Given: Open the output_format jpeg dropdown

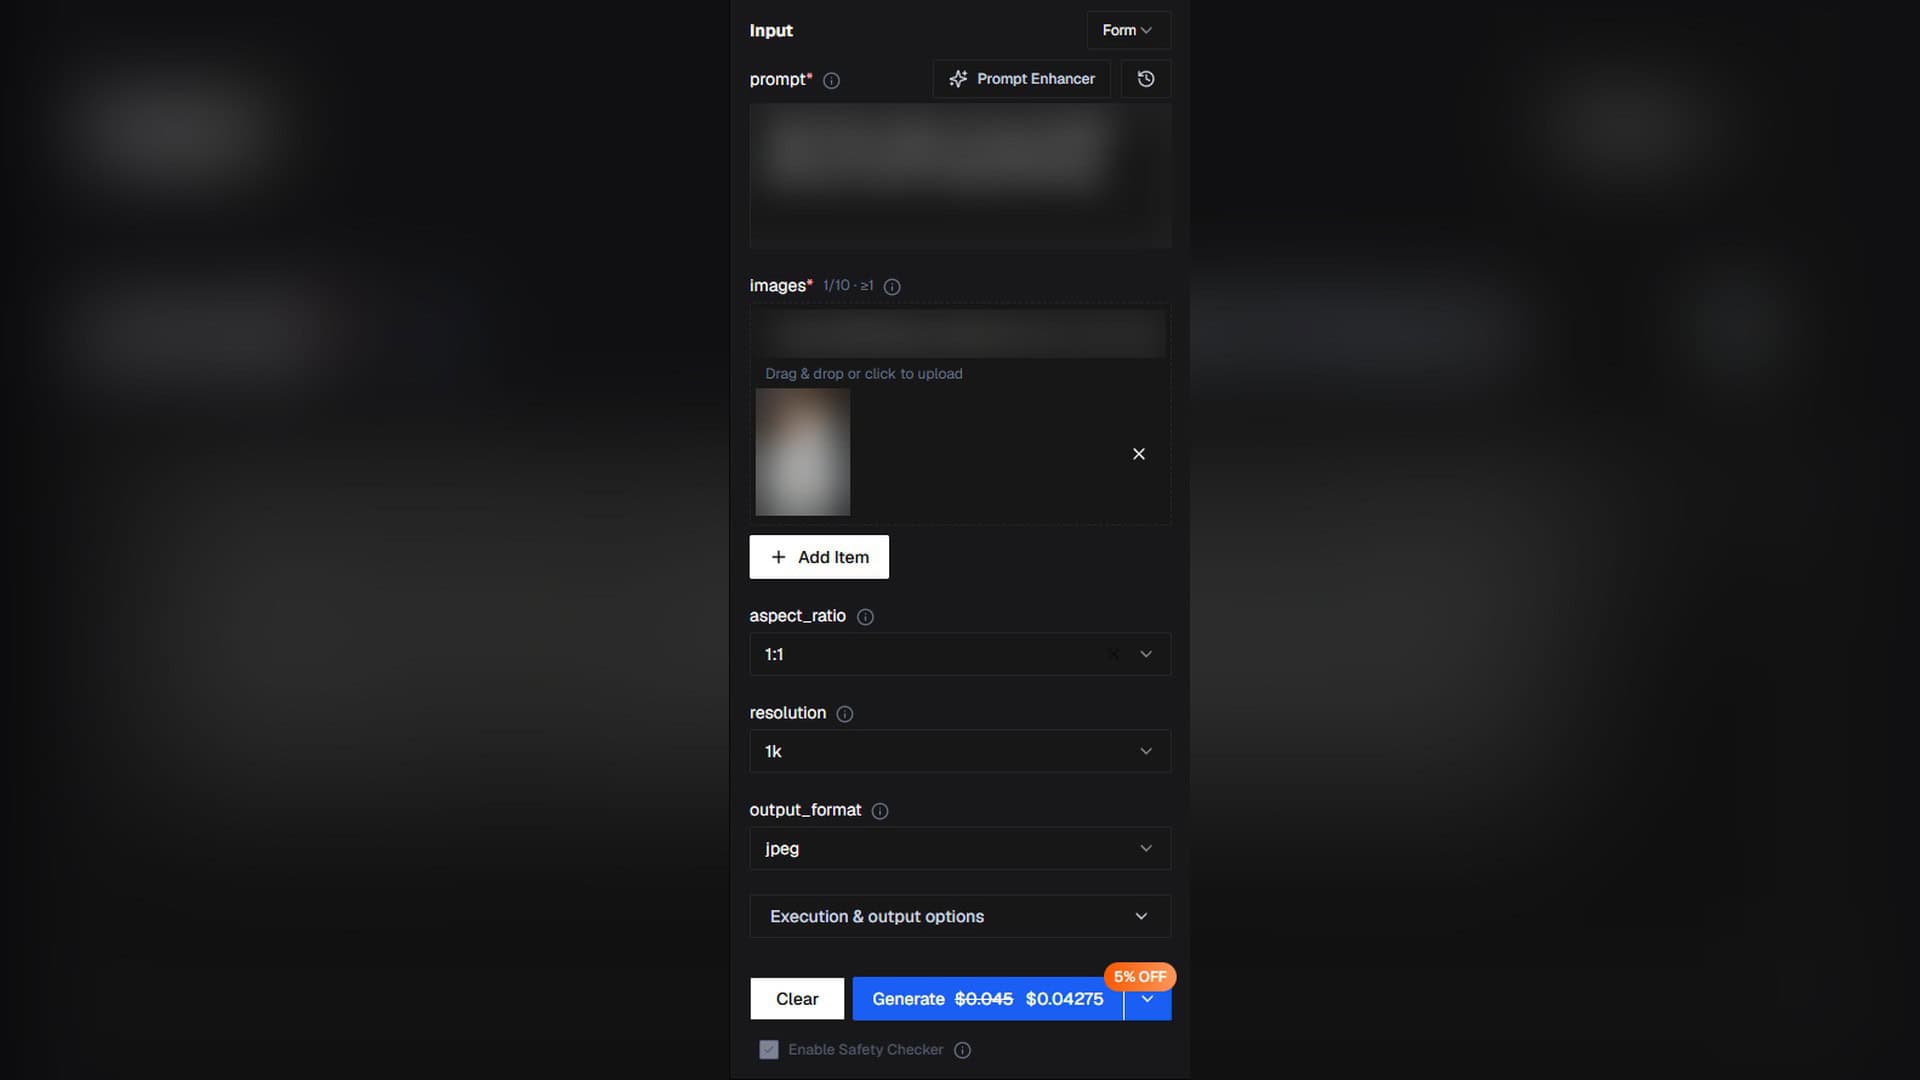Looking at the screenshot, I should pos(960,848).
